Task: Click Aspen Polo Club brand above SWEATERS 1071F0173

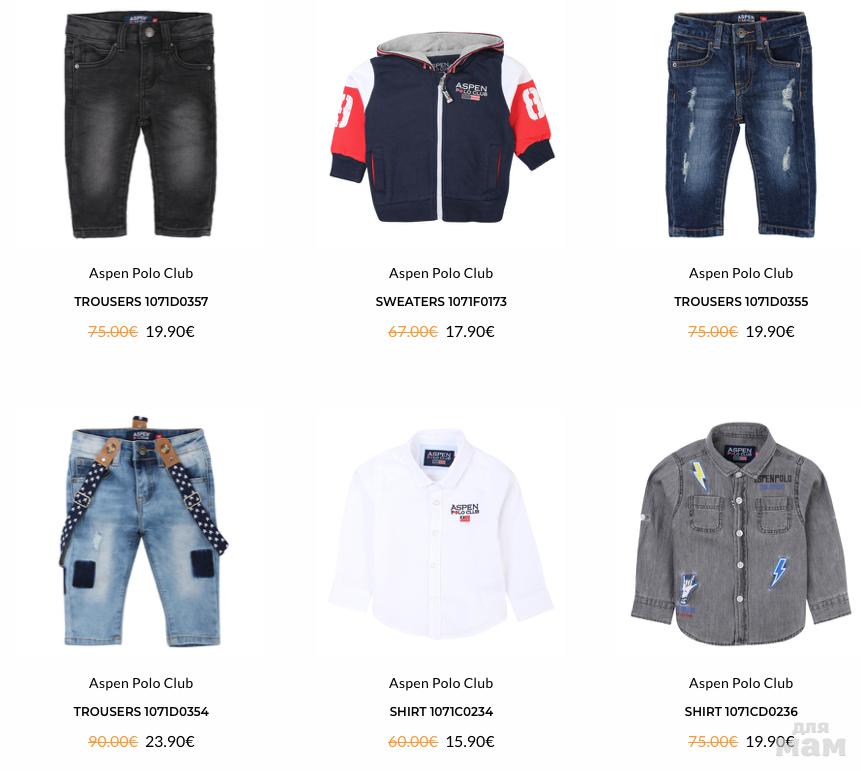Action: pos(441,273)
